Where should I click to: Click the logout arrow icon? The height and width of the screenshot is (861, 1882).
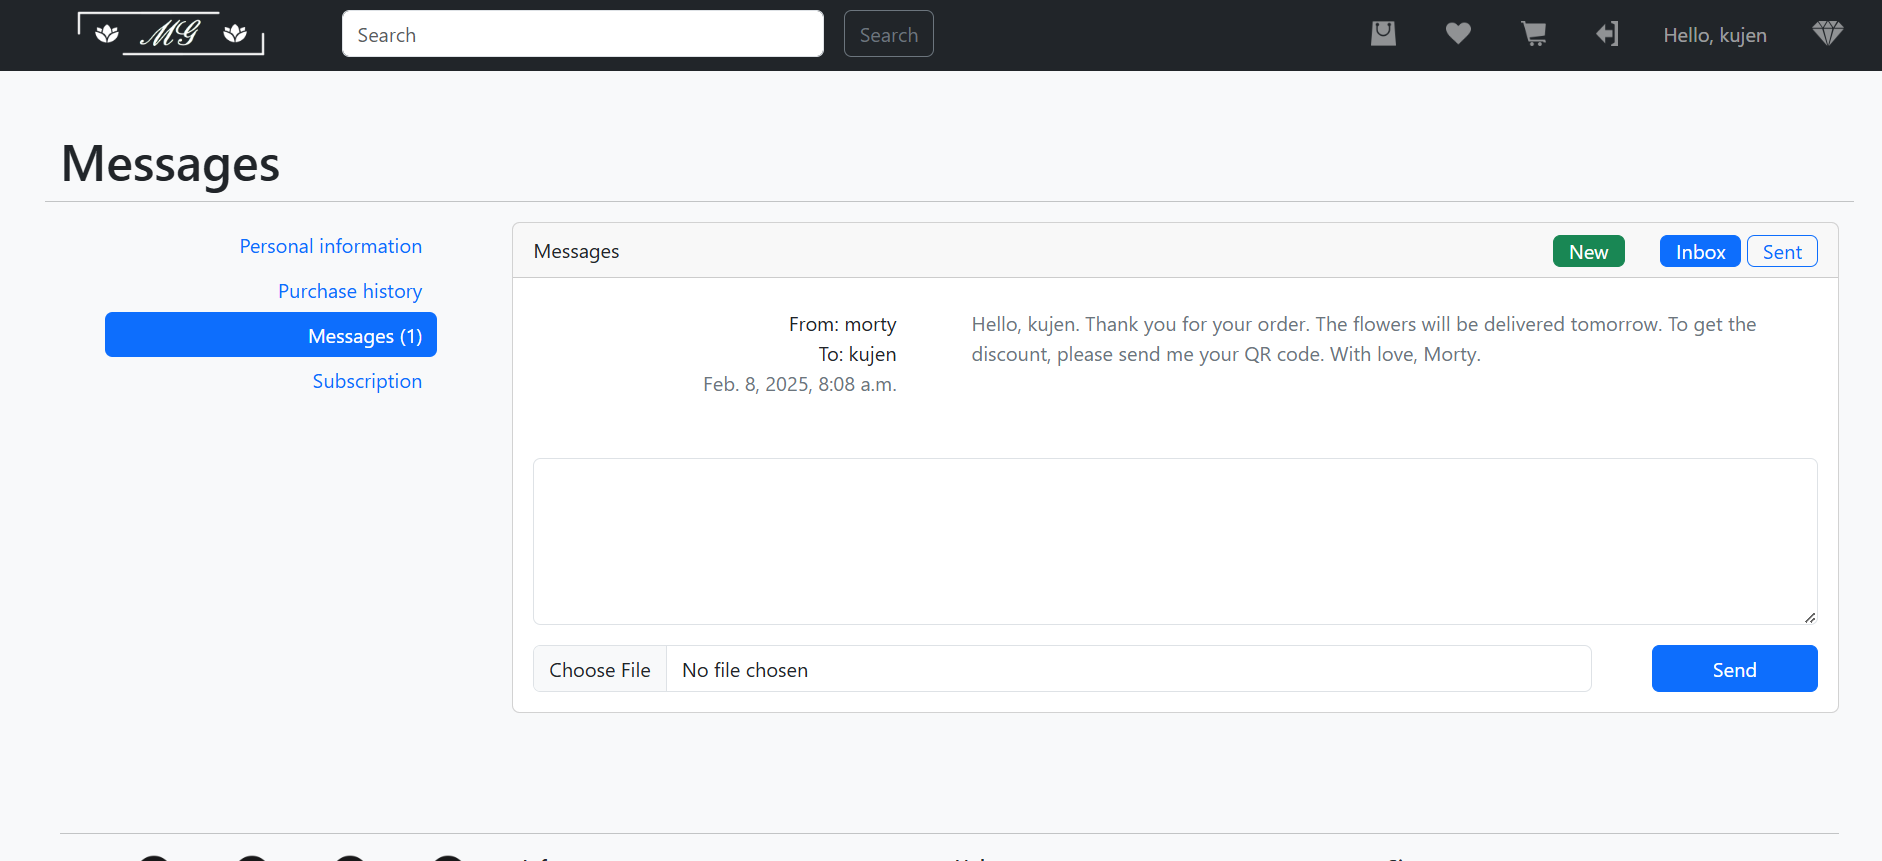click(1607, 34)
